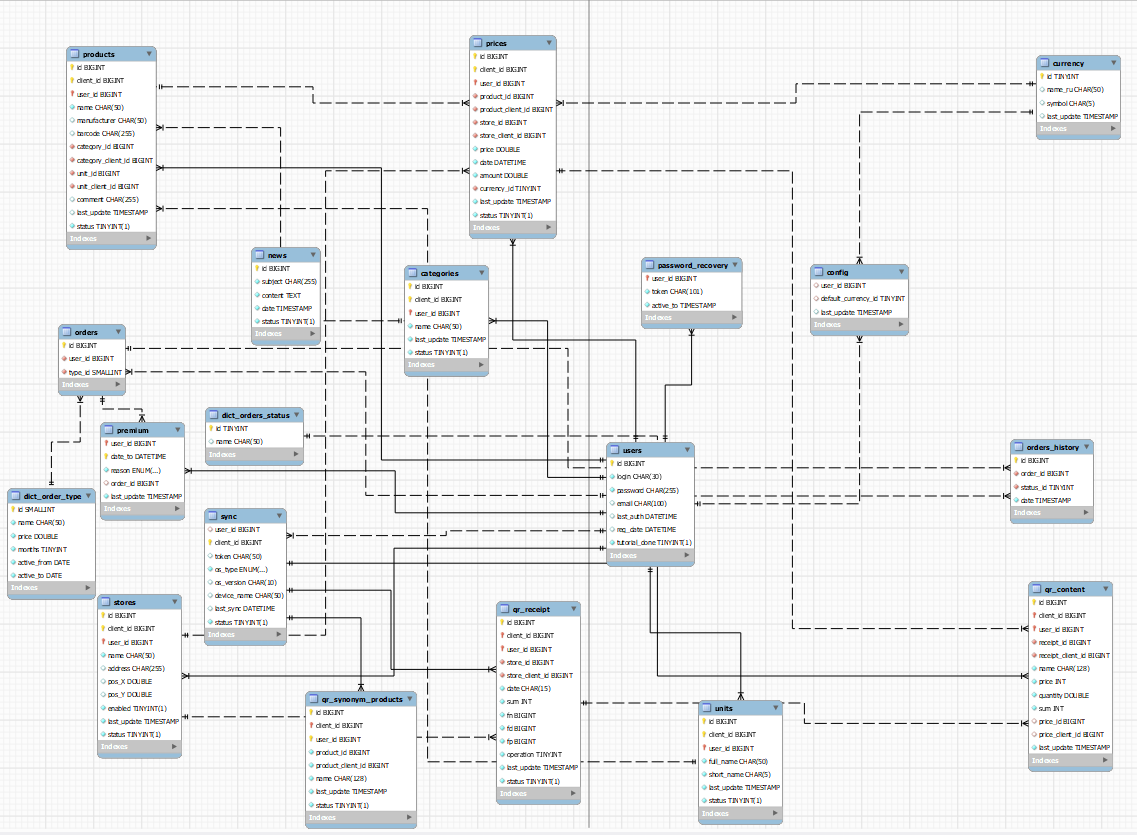This screenshot has width=1137, height=835.
Task: Collapse the units table with header arrow
Action: point(776,707)
